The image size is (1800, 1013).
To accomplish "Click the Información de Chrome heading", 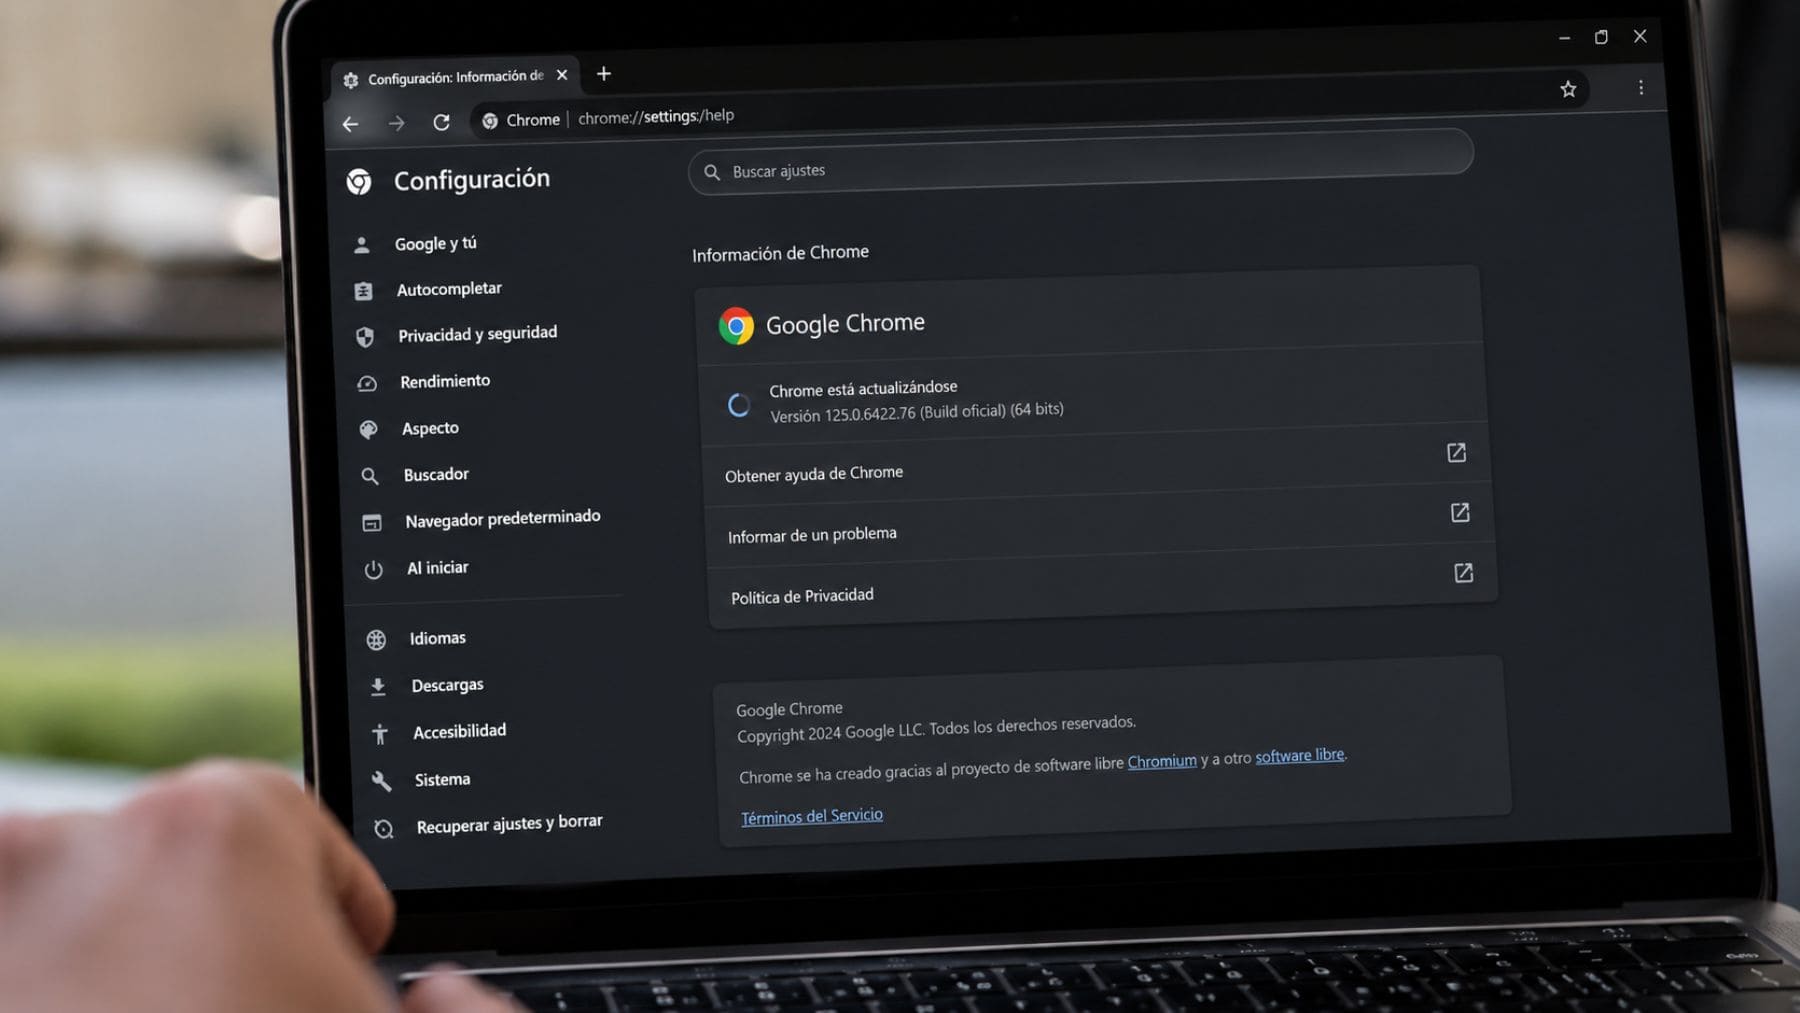I will (780, 253).
